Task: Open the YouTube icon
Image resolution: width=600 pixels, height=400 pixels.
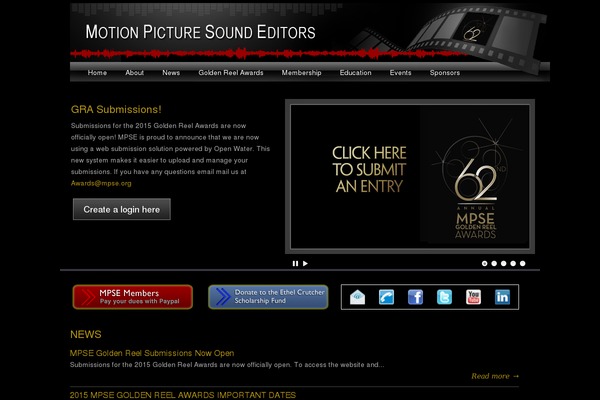Action: tap(473, 297)
